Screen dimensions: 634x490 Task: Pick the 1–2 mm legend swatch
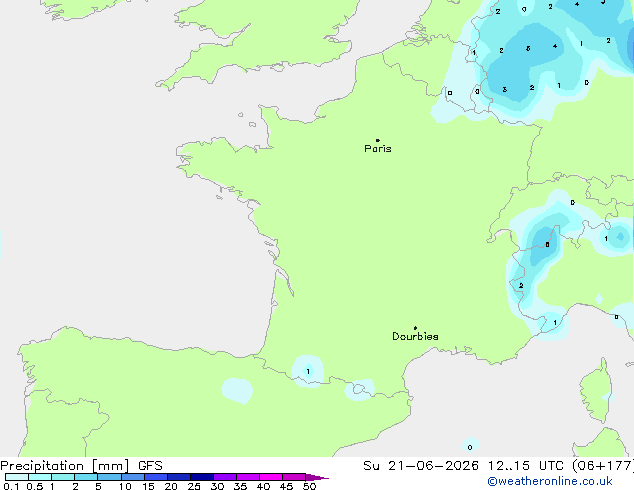tap(63, 477)
